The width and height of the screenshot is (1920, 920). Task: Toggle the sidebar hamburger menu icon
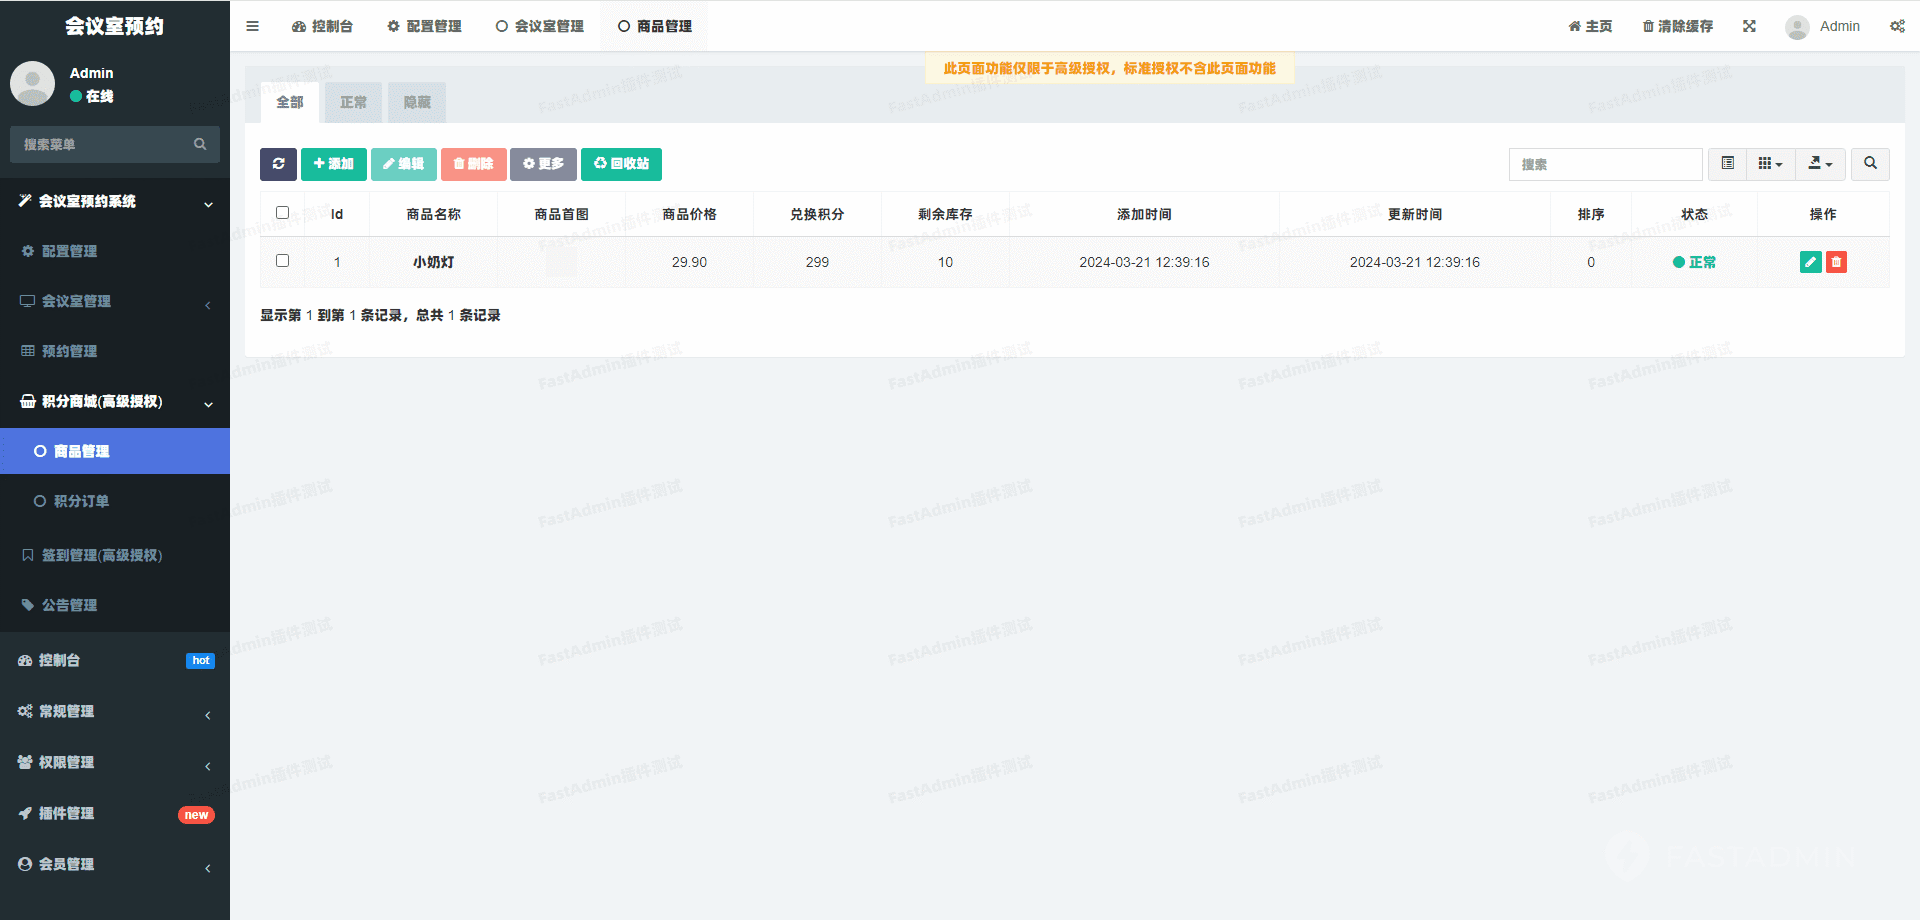[x=253, y=26]
